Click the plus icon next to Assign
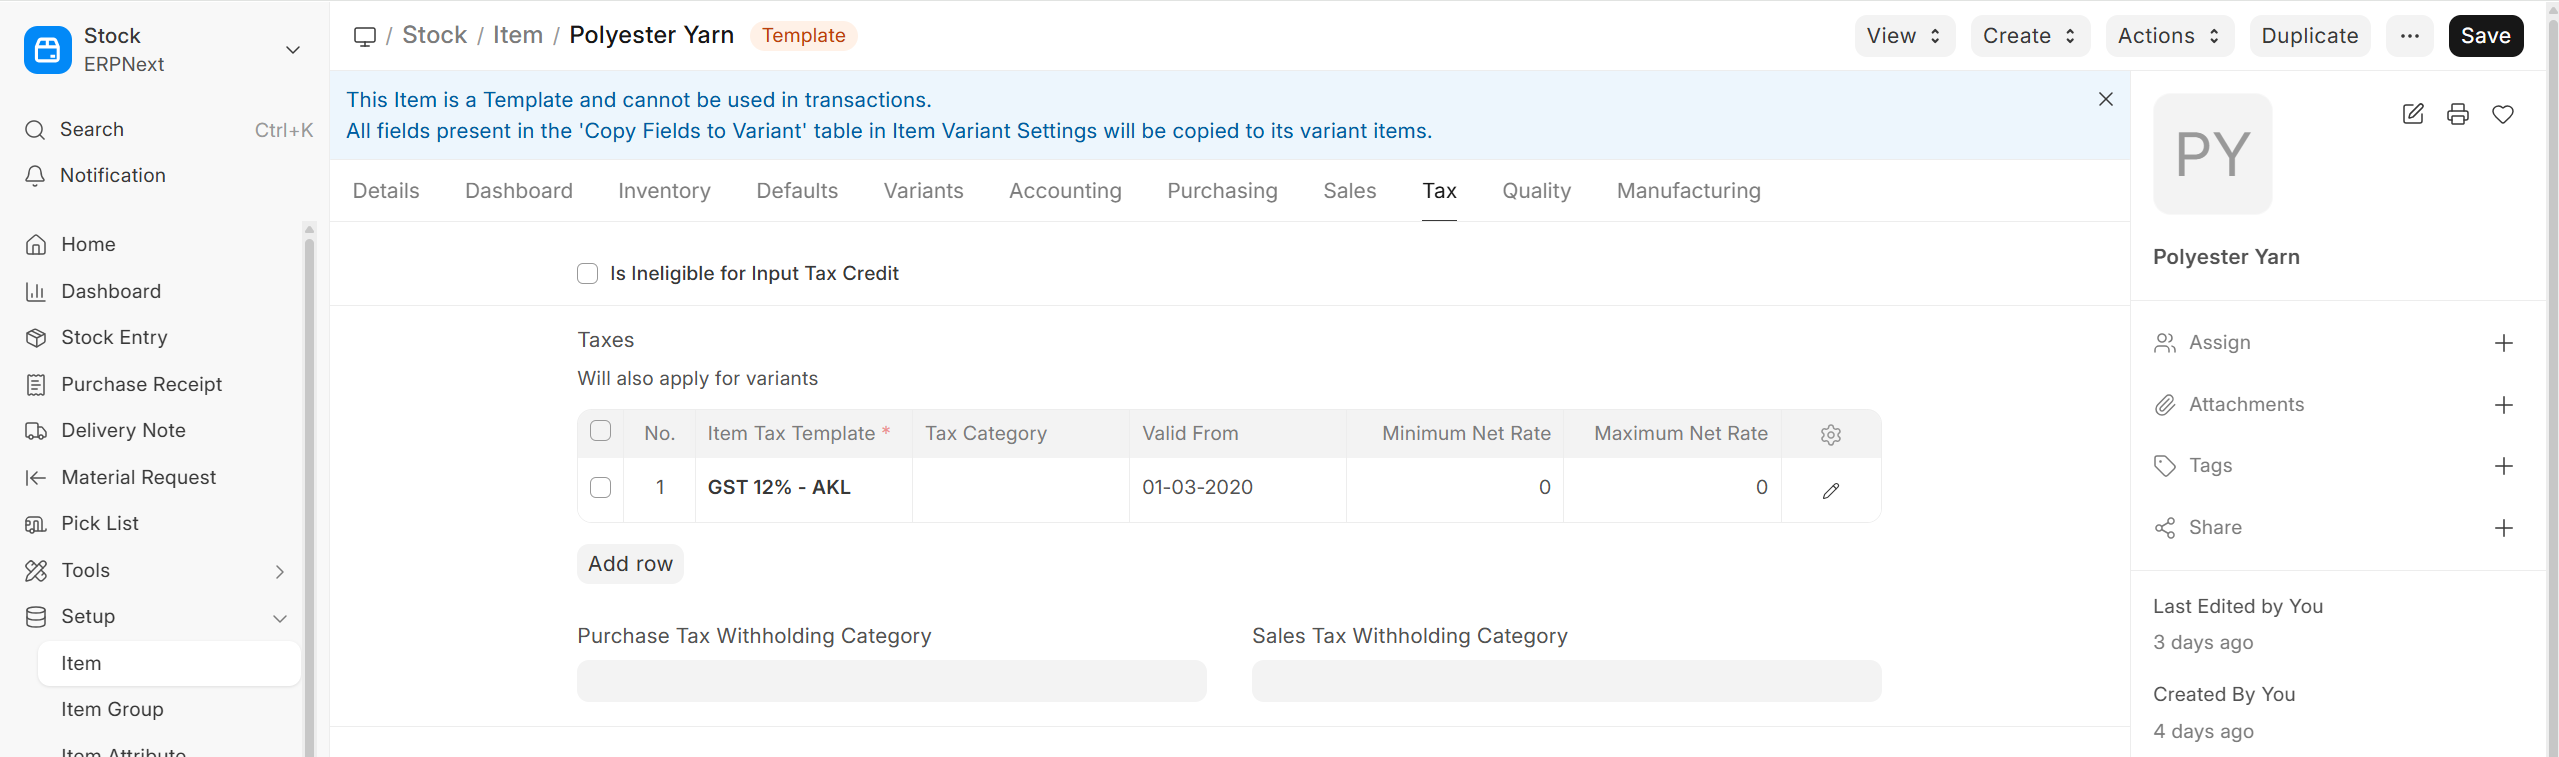This screenshot has height=757, width=2559. click(x=2503, y=343)
